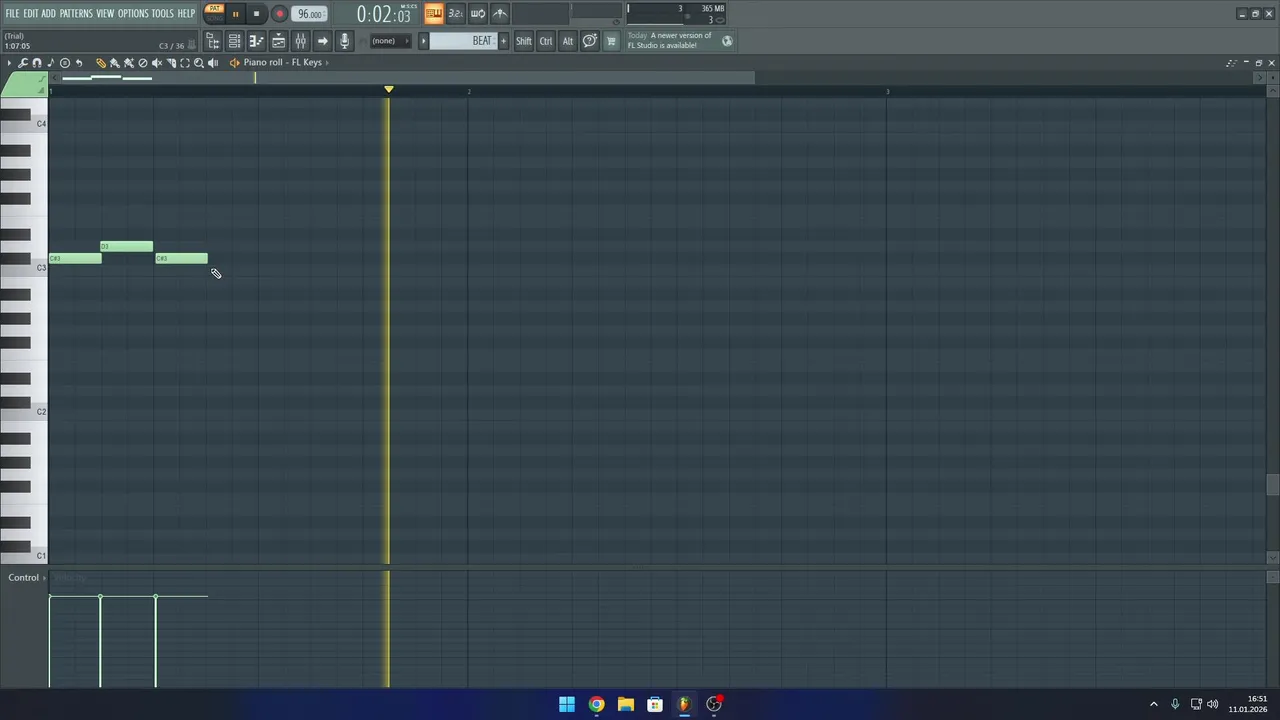The image size is (1280, 720).
Task: Click the piano roll undo arrow icon
Action: pyautogui.click(x=79, y=62)
